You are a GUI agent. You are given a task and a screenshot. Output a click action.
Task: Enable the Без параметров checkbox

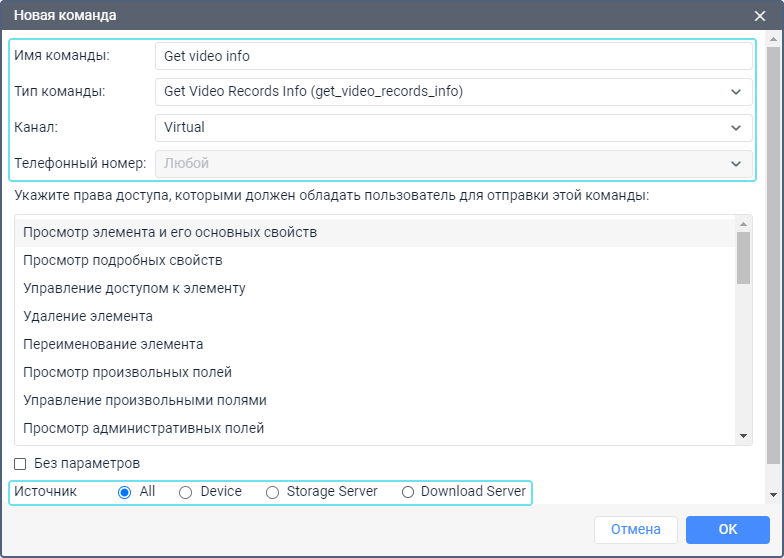tap(20, 464)
